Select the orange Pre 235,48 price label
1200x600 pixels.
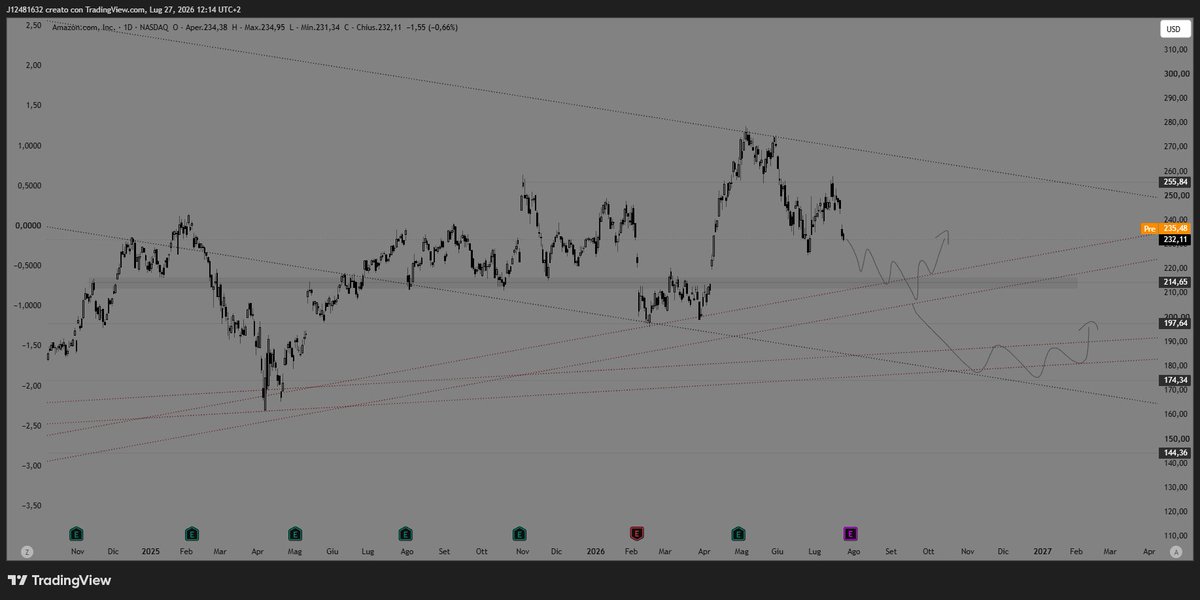tap(1165, 229)
